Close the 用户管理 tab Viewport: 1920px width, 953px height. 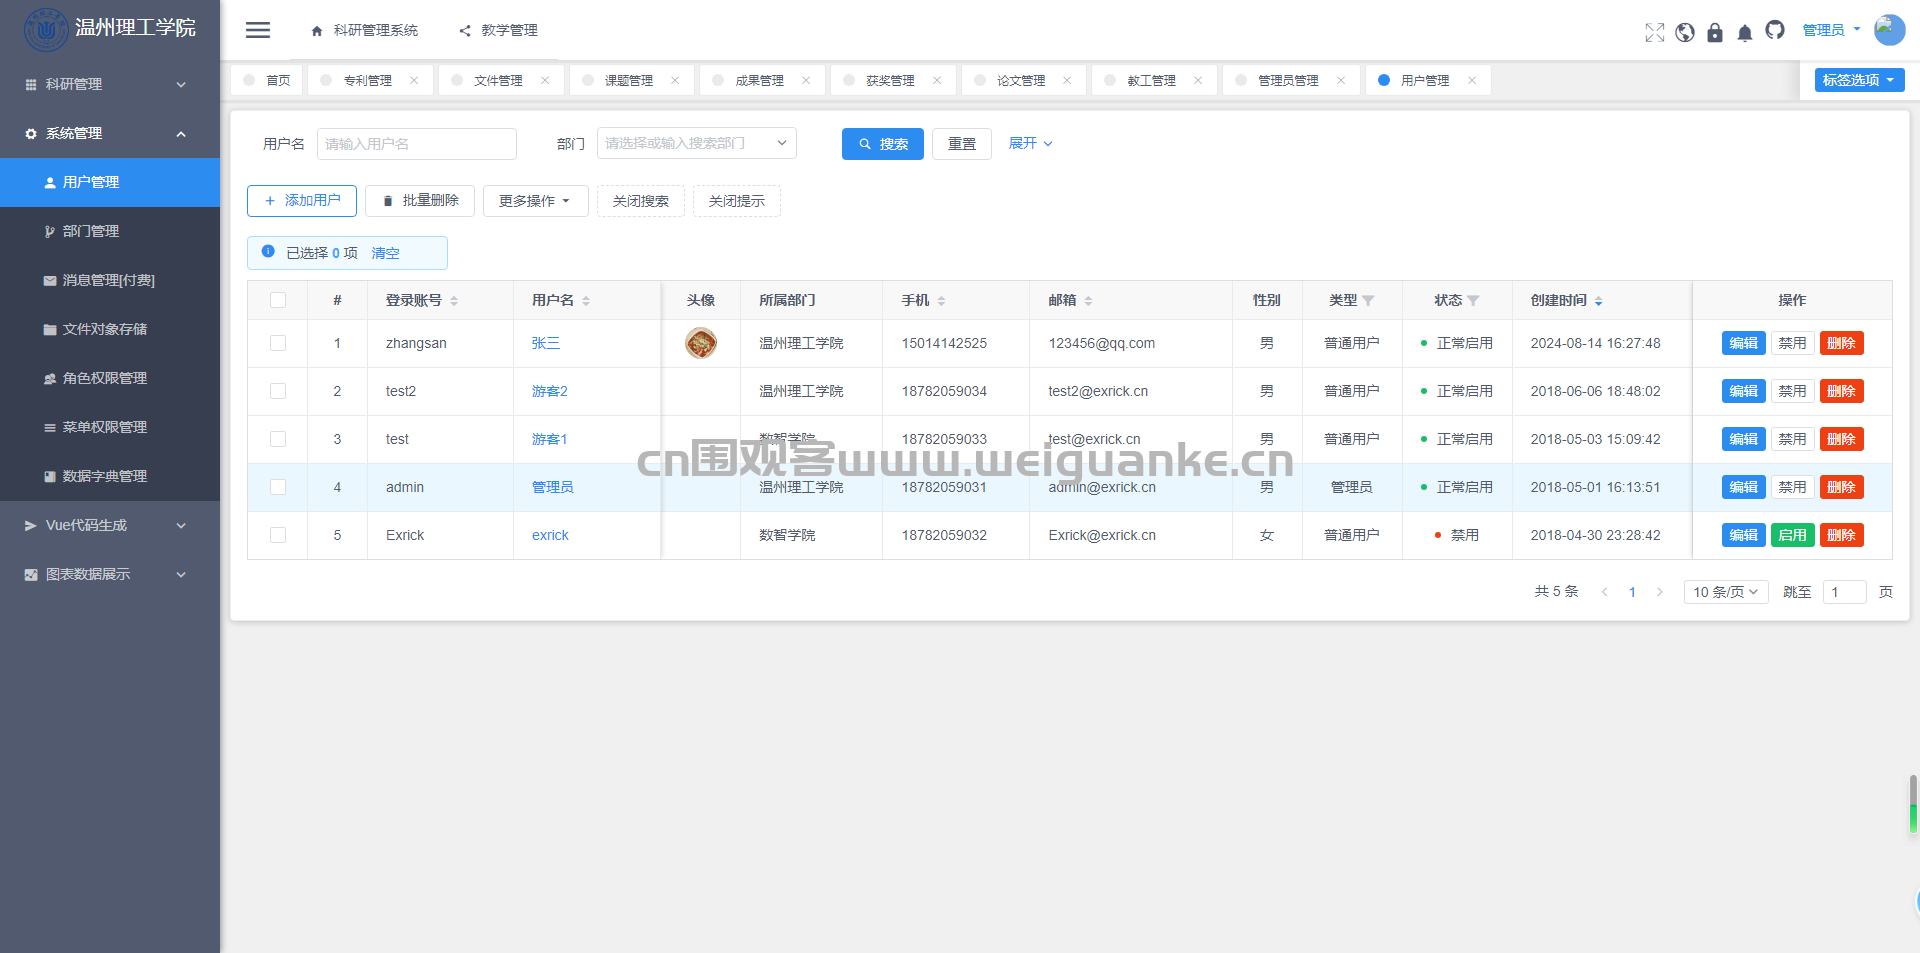tap(1472, 80)
